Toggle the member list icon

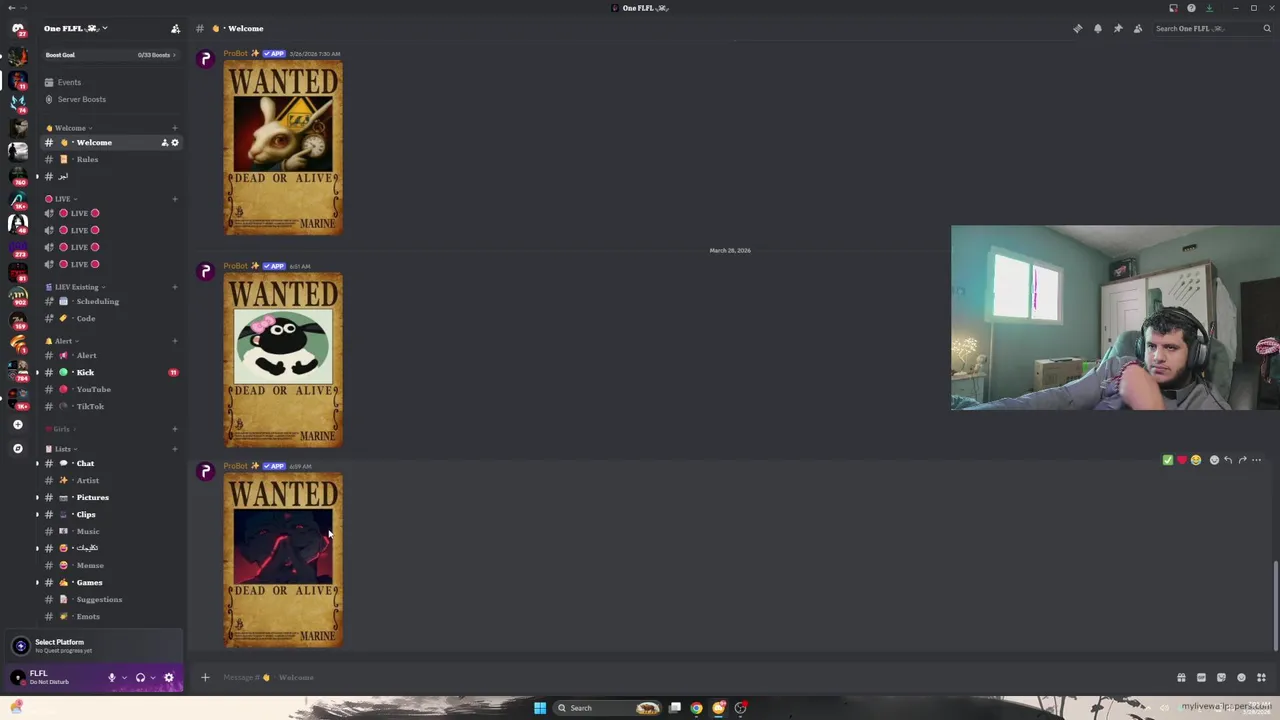click(1137, 28)
